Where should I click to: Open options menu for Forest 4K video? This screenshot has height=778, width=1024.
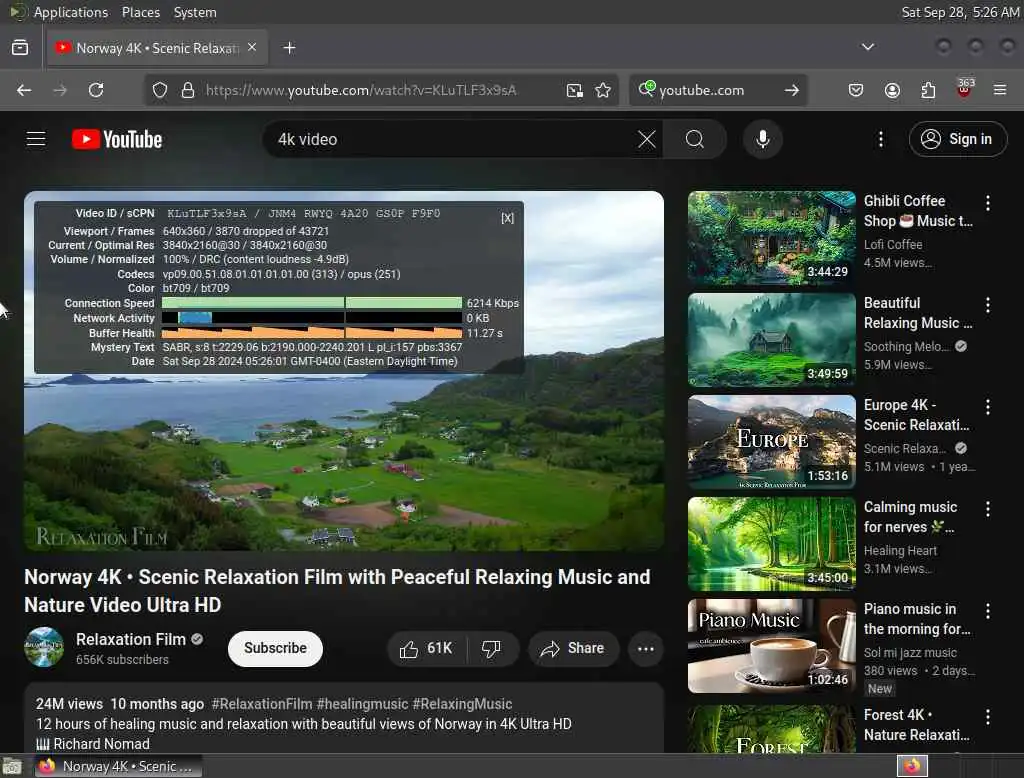click(x=988, y=717)
